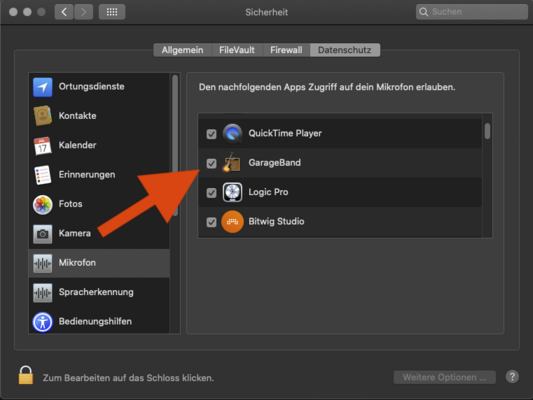Open the Kontakte address book icon

[42, 116]
